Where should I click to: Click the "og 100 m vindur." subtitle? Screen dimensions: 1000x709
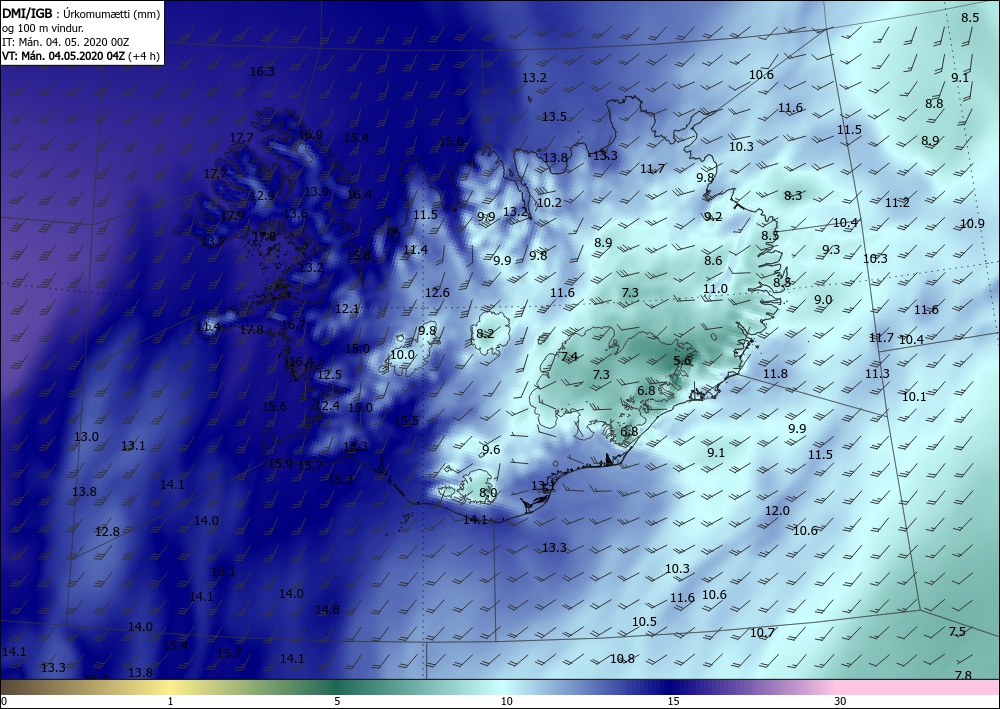click(43, 28)
